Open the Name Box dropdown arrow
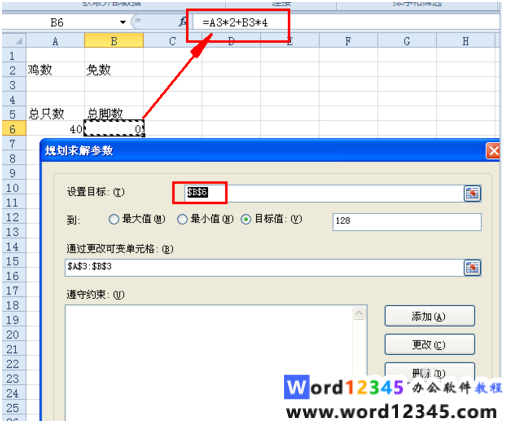The width and height of the screenshot is (507, 428). 123,22
